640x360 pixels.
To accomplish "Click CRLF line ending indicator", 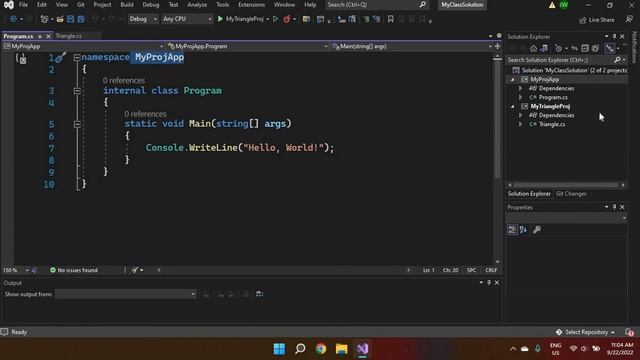I will 491,270.
